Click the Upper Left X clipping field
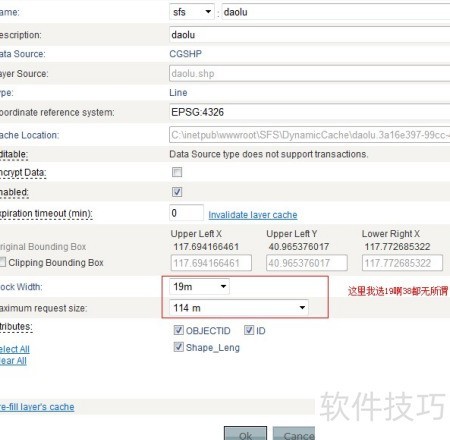The width and height of the screenshot is (450, 440). tap(211, 263)
